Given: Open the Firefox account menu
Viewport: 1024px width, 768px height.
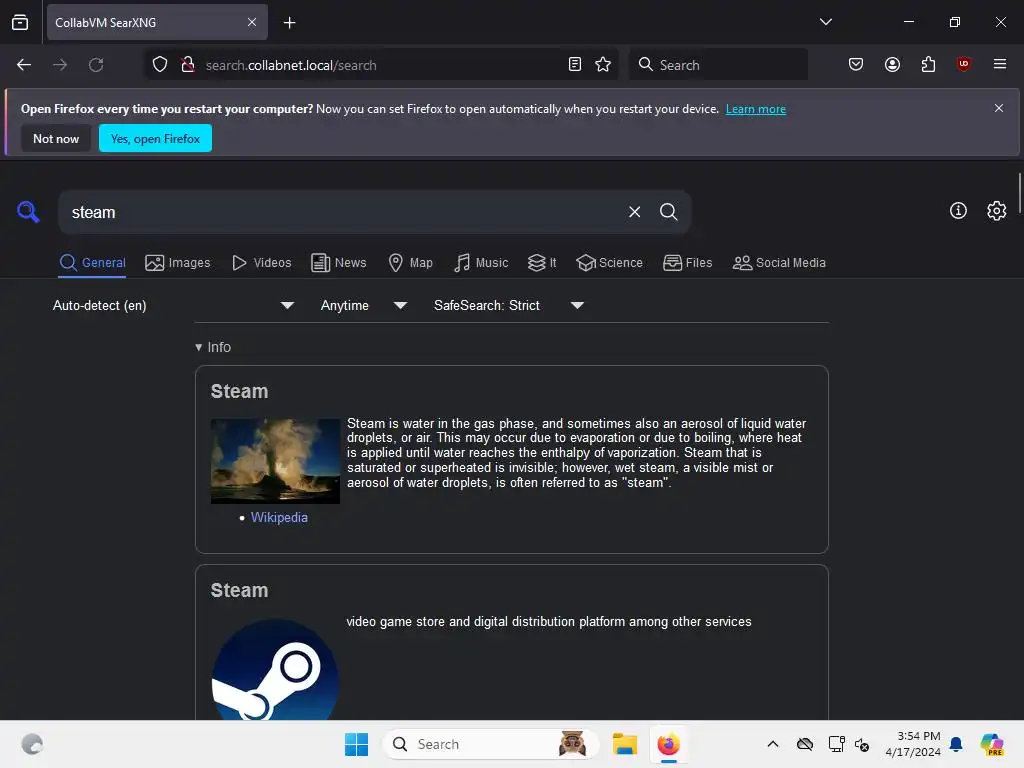Looking at the screenshot, I should [x=892, y=65].
